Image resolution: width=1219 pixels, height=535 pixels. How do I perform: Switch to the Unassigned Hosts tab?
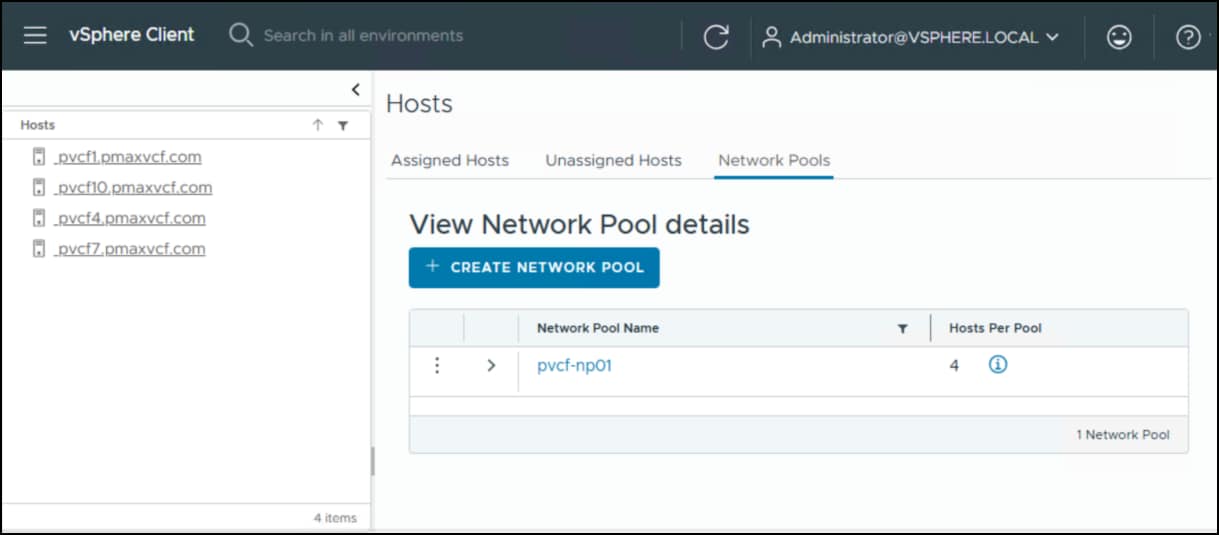(x=613, y=160)
